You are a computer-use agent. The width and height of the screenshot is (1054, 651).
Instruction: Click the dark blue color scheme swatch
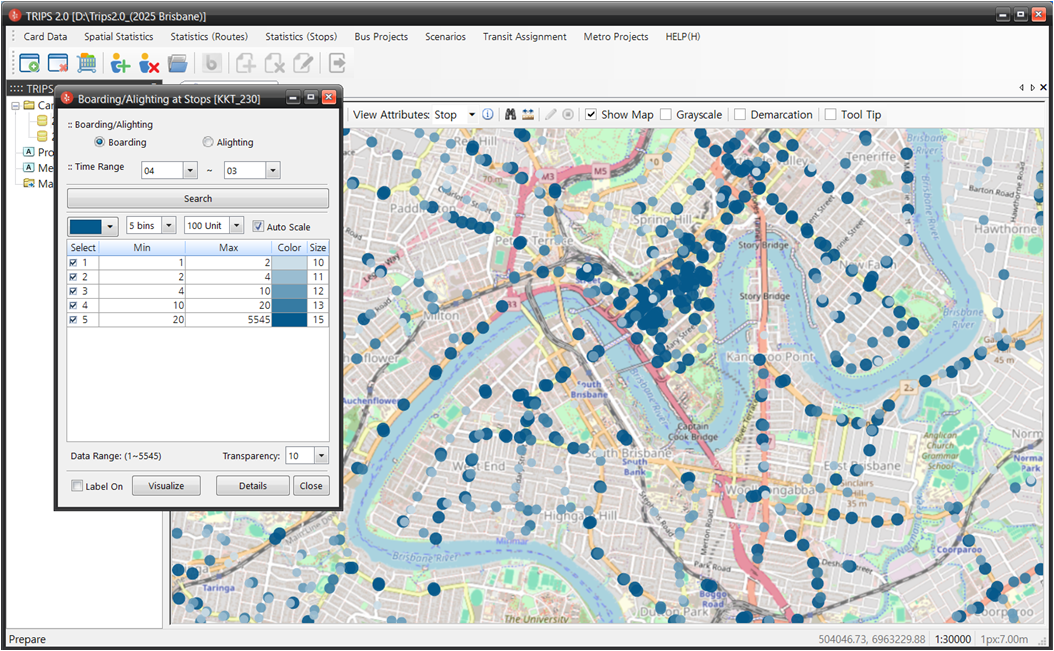pyautogui.click(x=85, y=227)
